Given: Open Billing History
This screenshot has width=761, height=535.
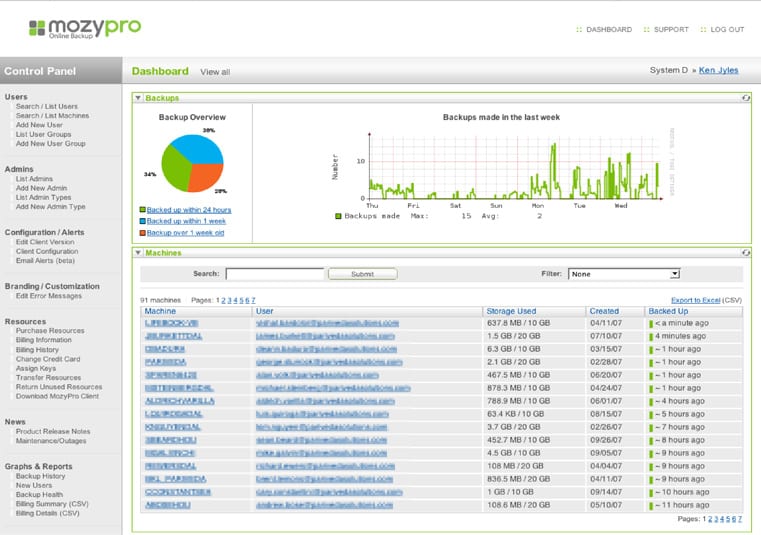Looking at the screenshot, I should point(37,350).
